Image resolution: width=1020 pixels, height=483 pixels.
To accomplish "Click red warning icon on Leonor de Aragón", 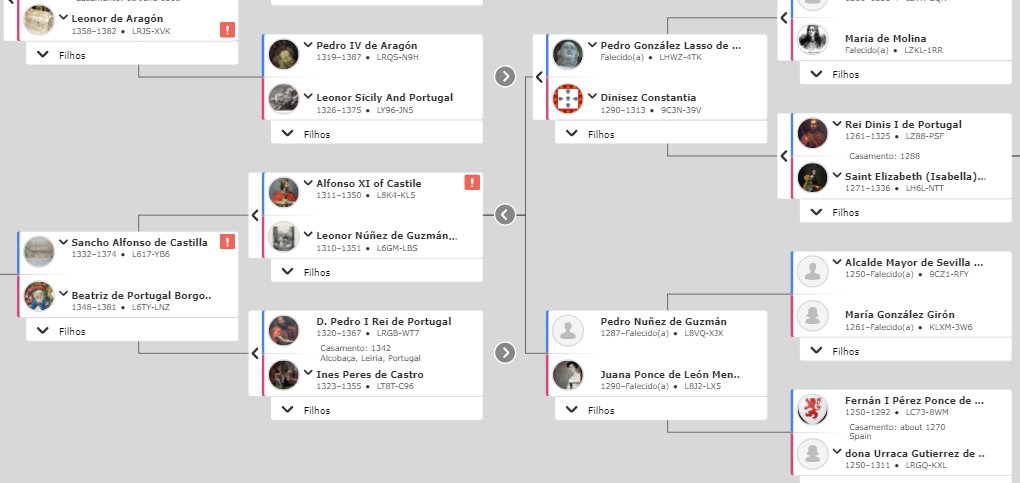I will coord(227,29).
